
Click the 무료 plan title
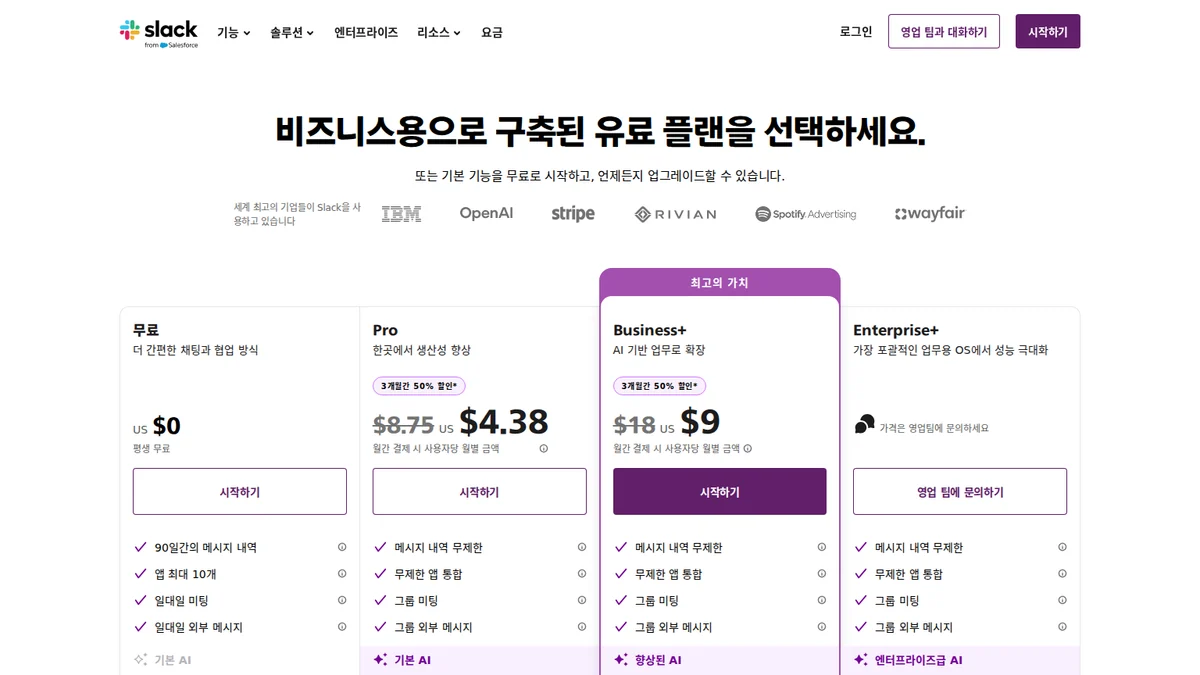point(146,330)
